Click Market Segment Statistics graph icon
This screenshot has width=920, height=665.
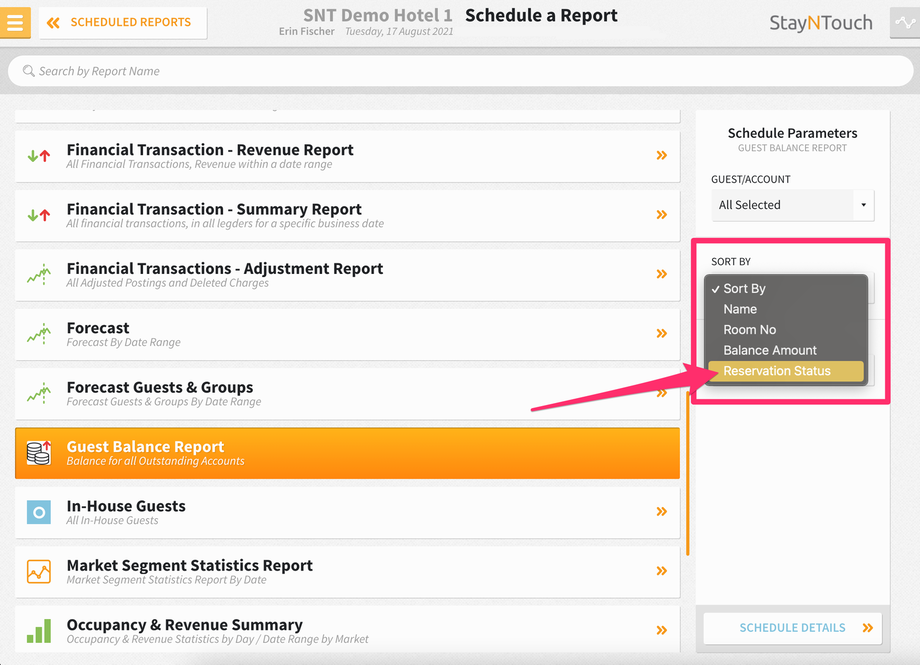tap(39, 571)
